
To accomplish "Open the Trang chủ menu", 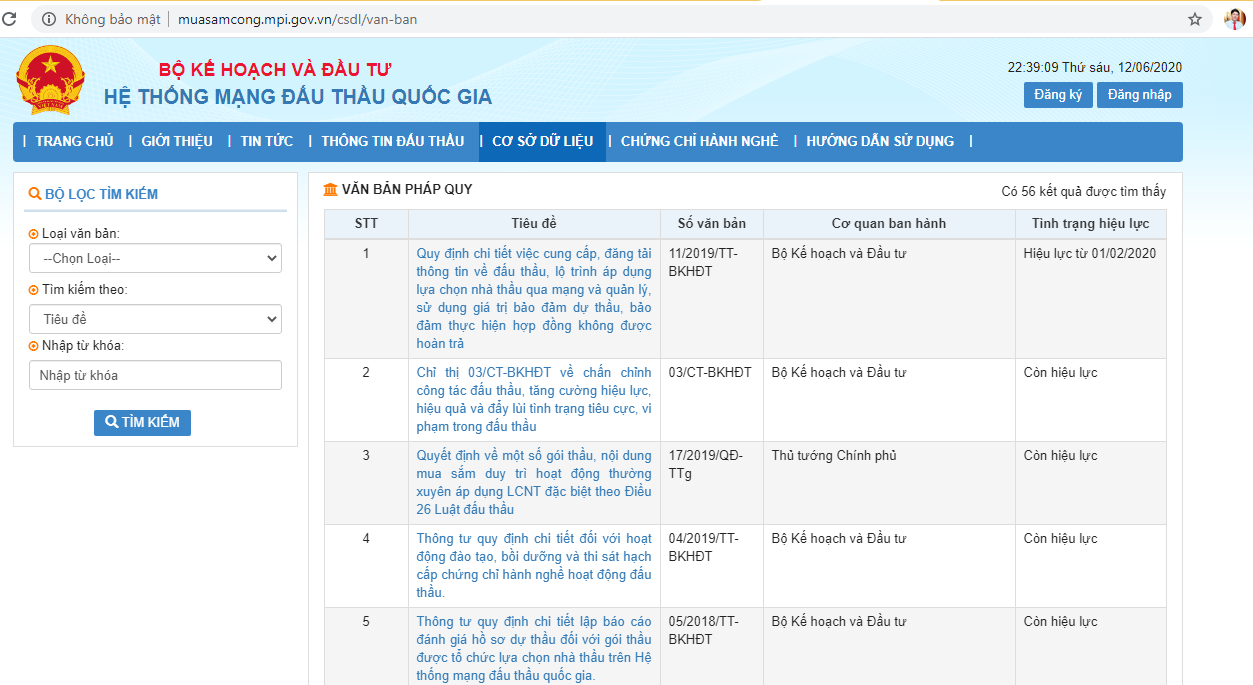I will pyautogui.click(x=74, y=141).
